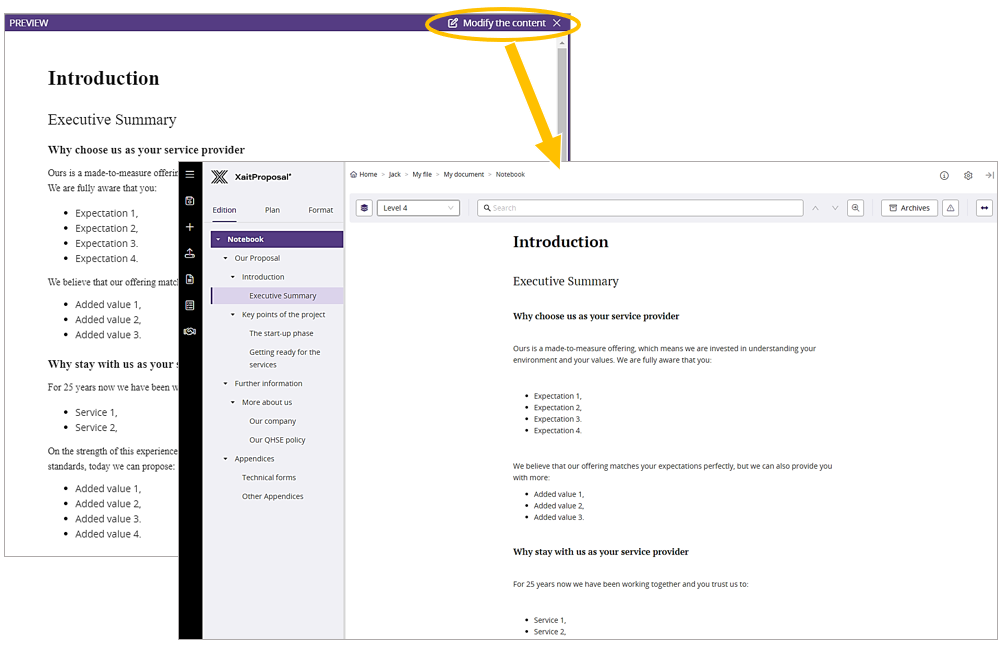The height and width of the screenshot is (646, 1003).
Task: Open settings via the gear icon
Action: click(x=968, y=175)
